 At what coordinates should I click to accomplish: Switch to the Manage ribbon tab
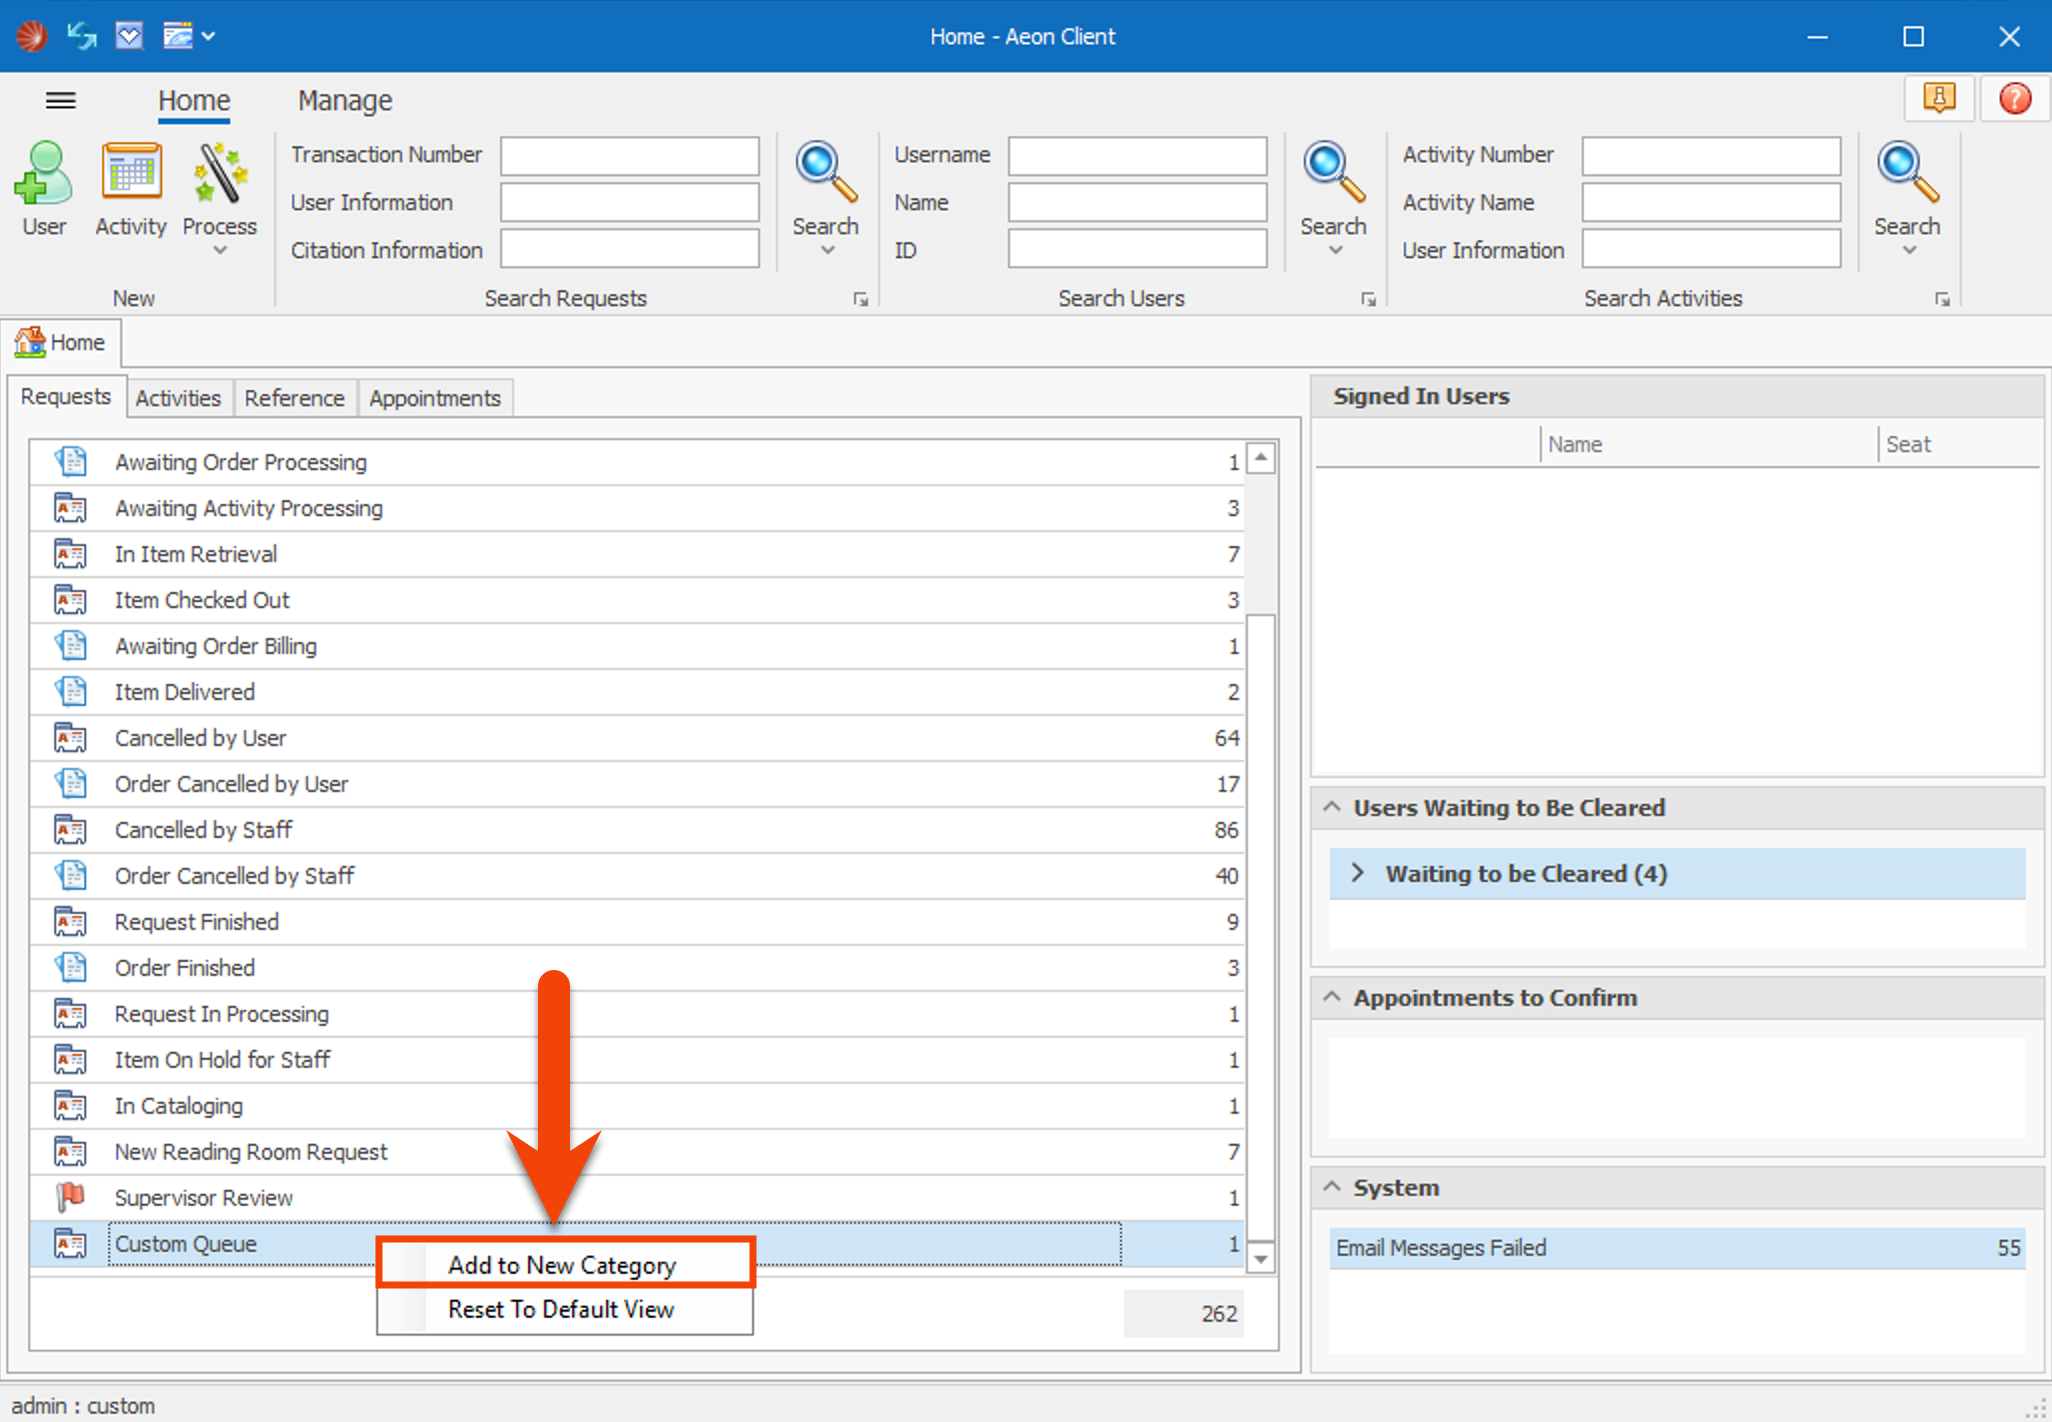[343, 100]
